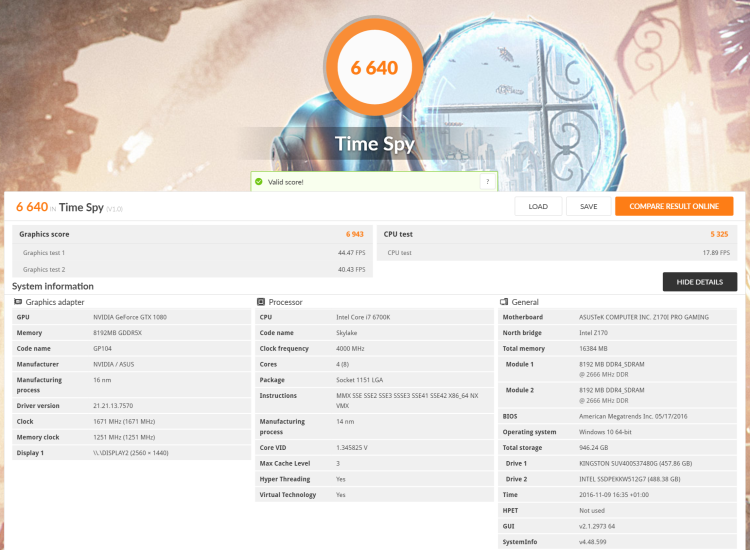
Task: Click the Graphics adapter section icon
Action: click(x=18, y=302)
